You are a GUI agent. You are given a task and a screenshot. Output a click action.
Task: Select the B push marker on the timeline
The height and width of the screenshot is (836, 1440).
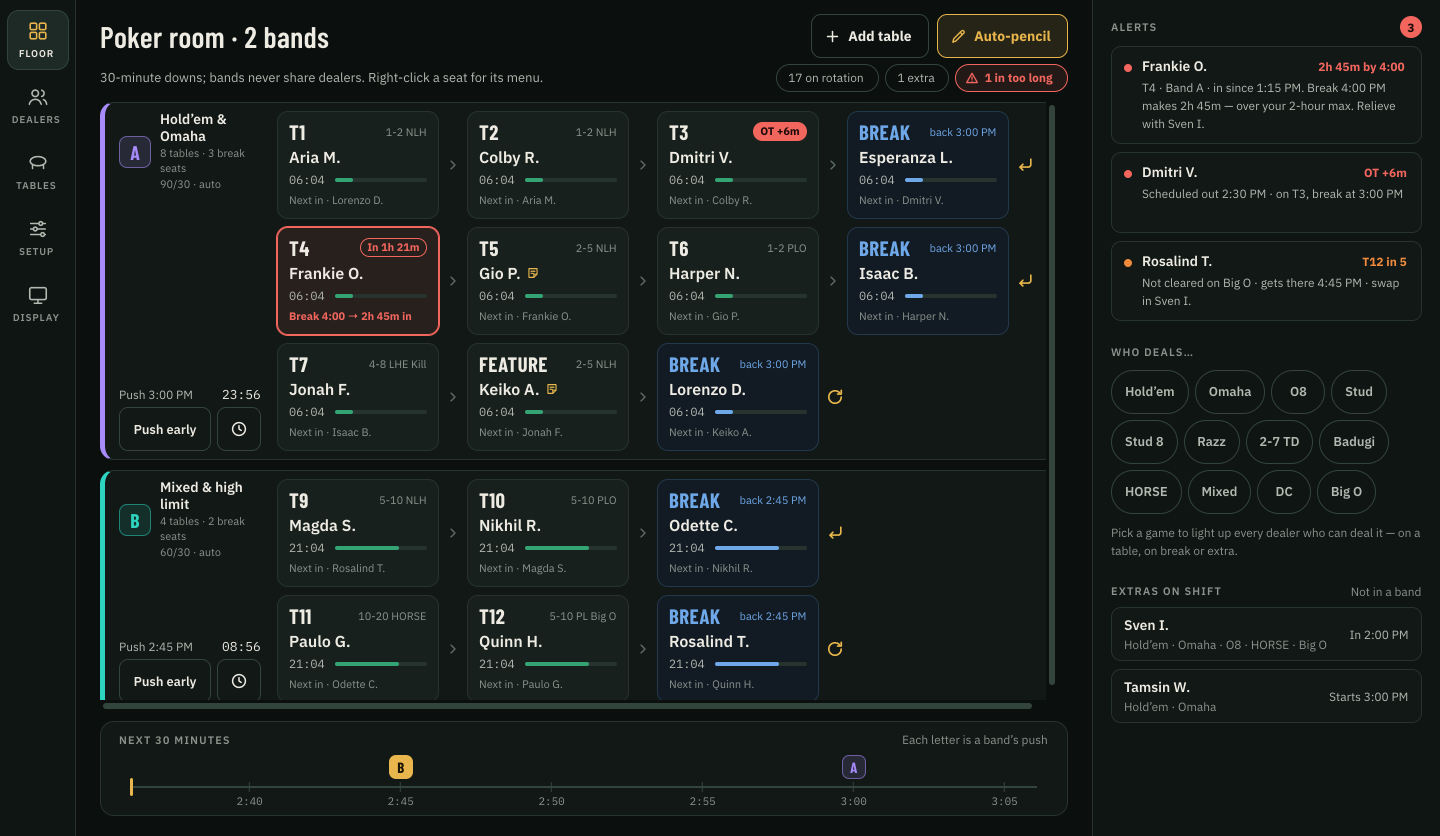(401, 768)
